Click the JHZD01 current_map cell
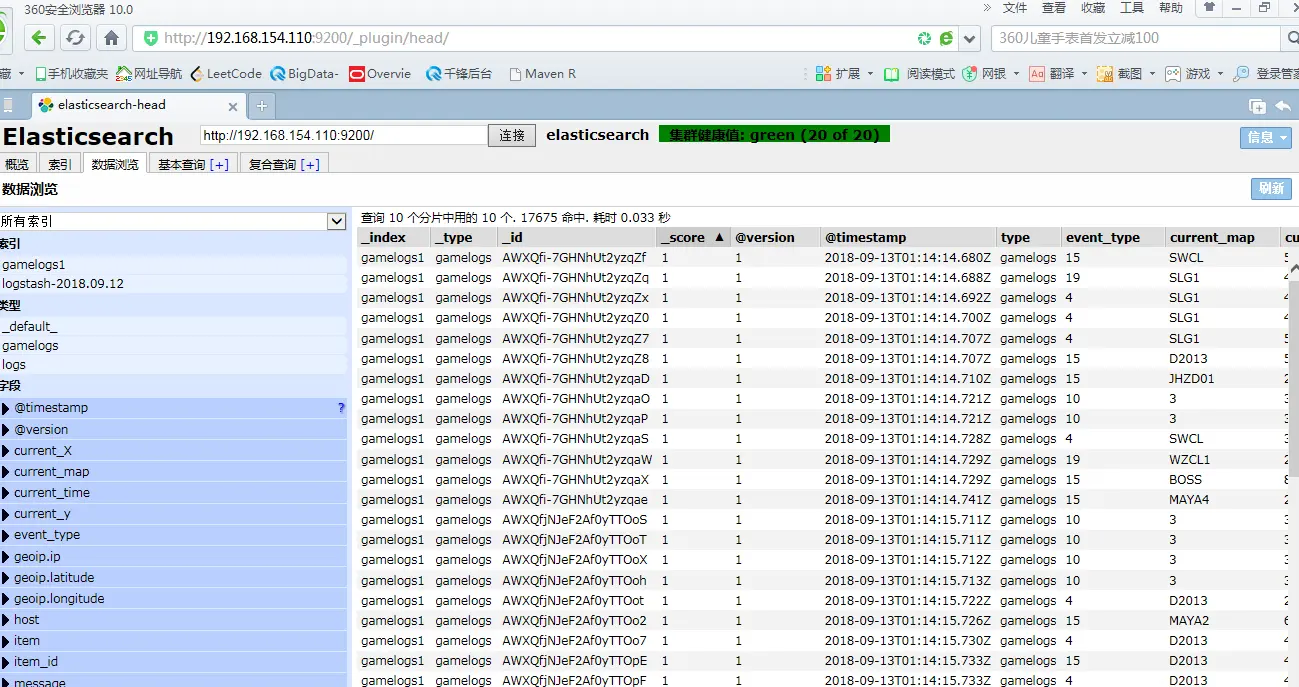 pyautogui.click(x=1222, y=378)
